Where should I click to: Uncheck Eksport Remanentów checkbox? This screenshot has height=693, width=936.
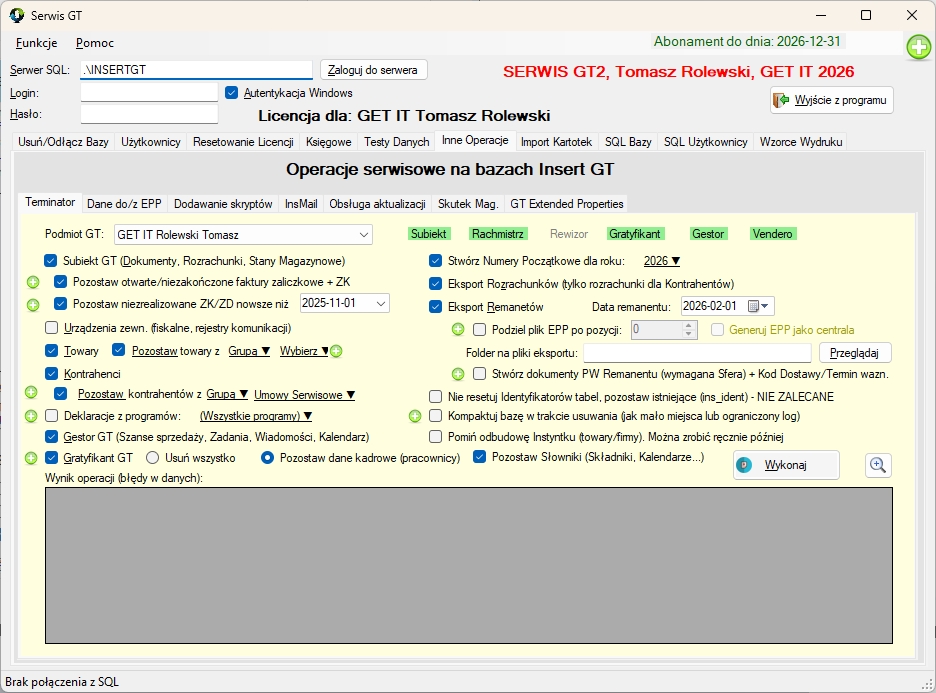click(x=435, y=306)
